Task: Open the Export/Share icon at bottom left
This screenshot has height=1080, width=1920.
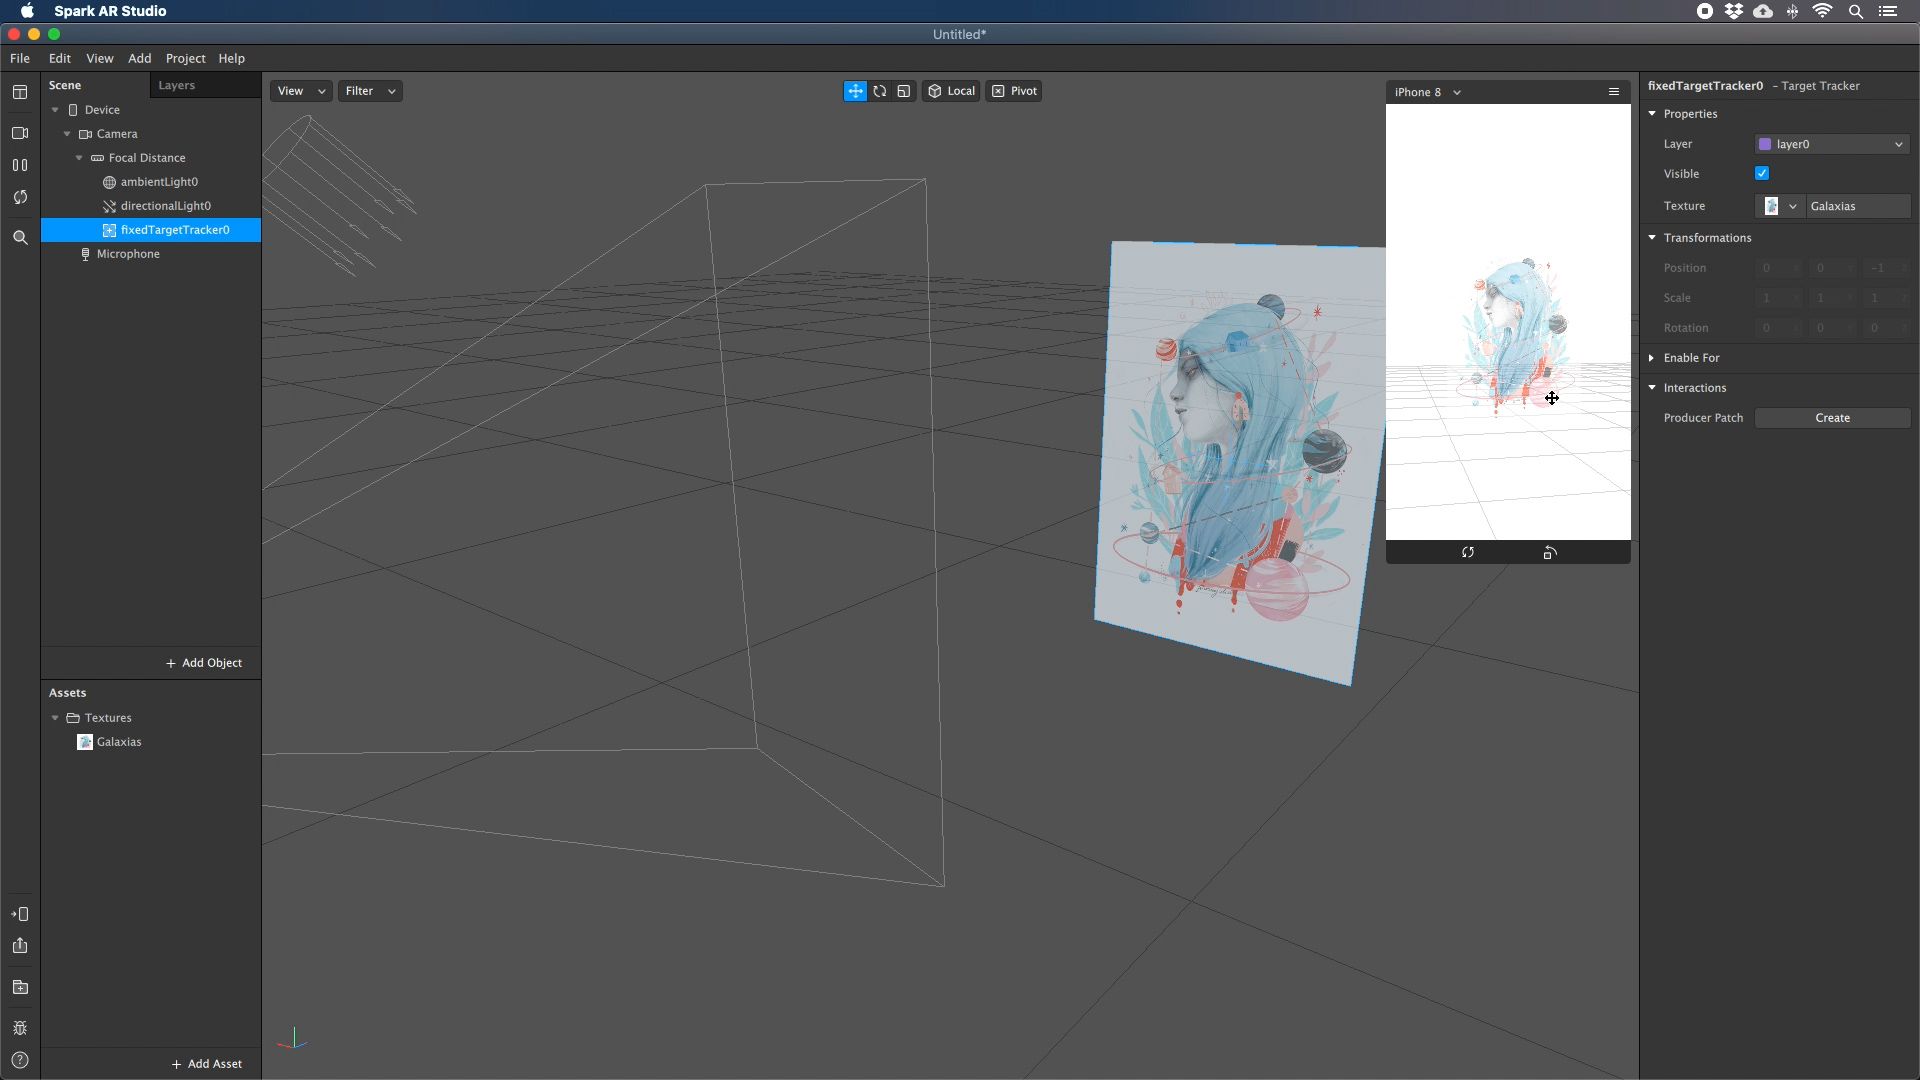Action: point(20,946)
